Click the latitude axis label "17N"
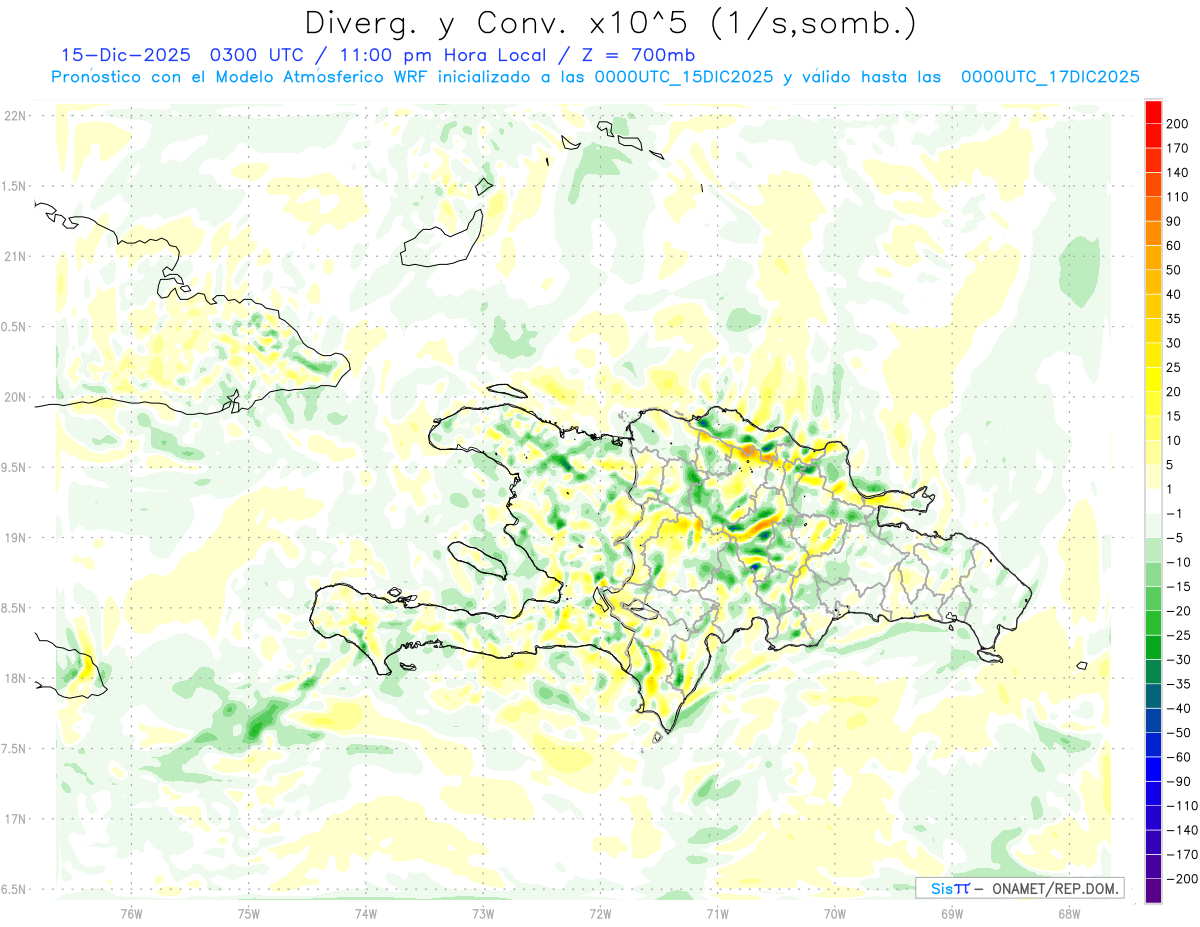 pos(15,820)
